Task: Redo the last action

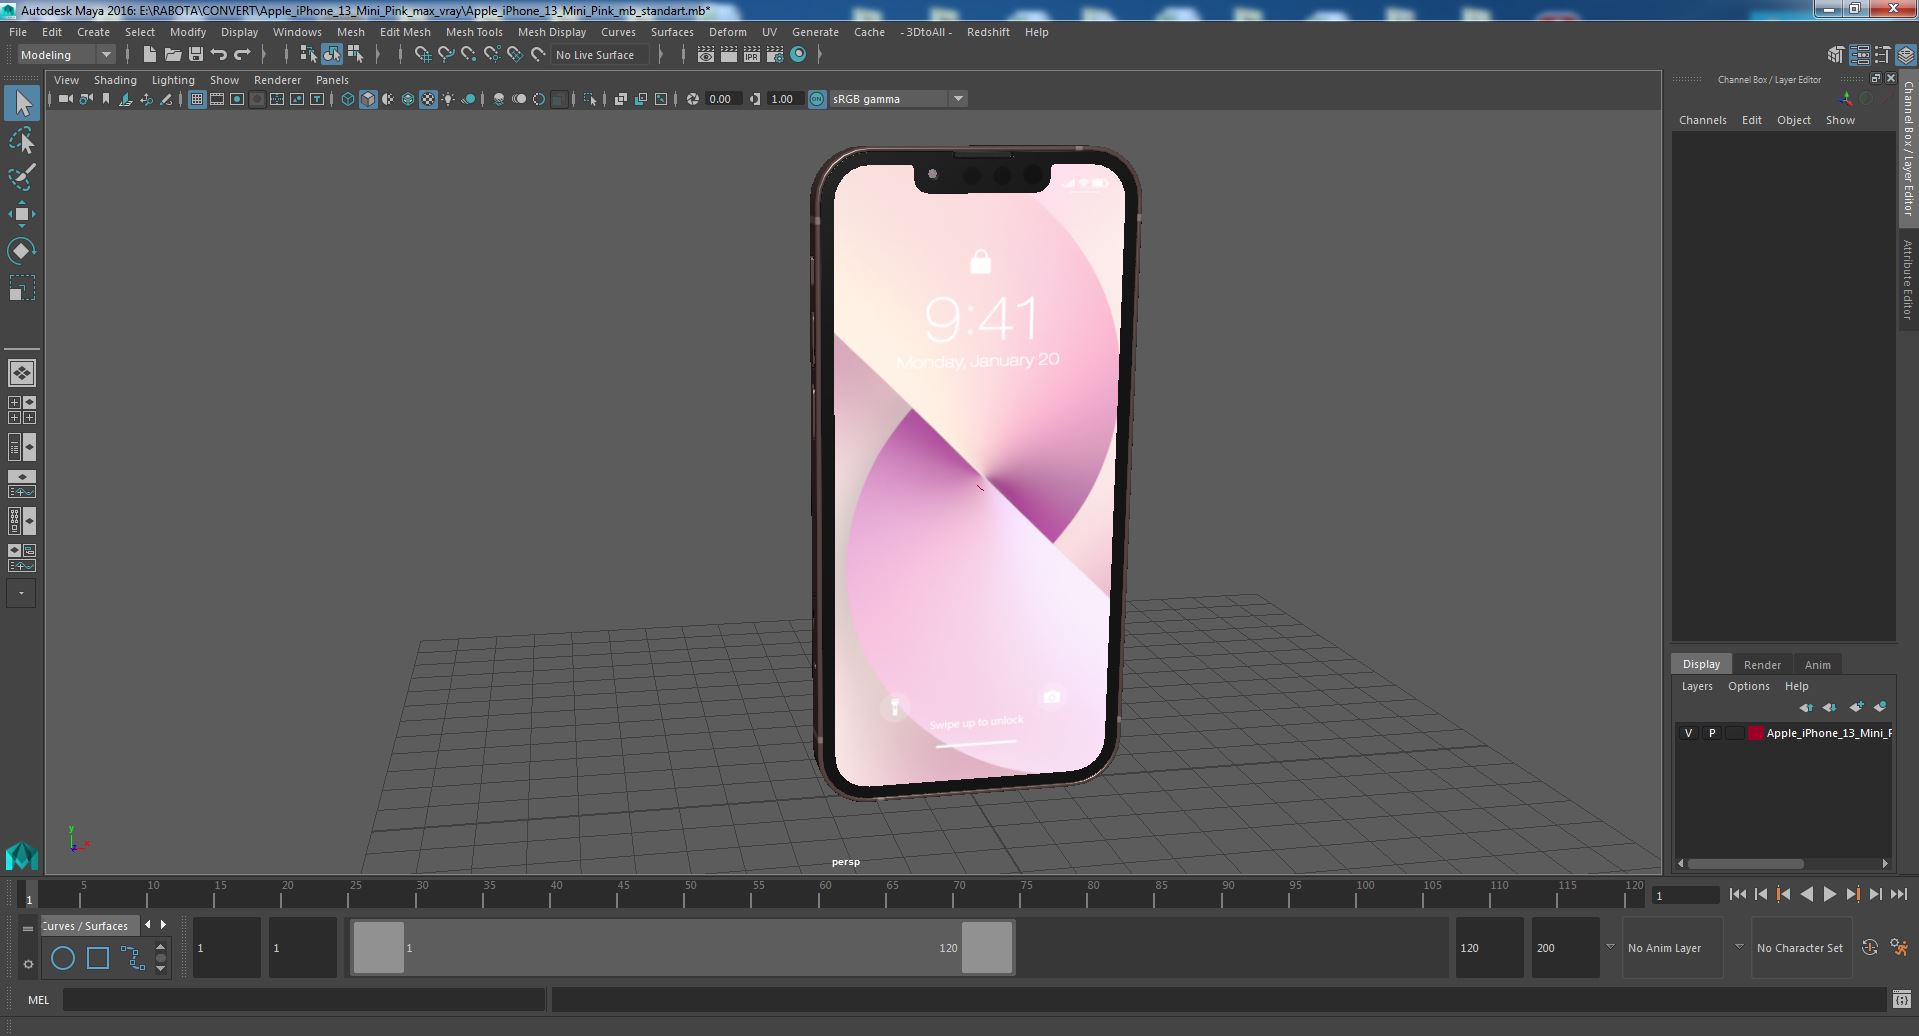Action: point(242,55)
